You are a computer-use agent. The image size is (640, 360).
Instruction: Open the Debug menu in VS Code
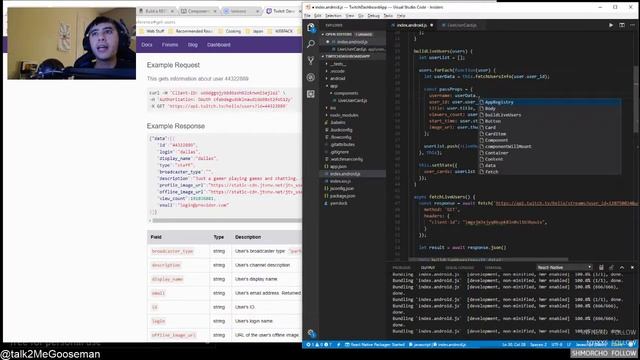373,16
